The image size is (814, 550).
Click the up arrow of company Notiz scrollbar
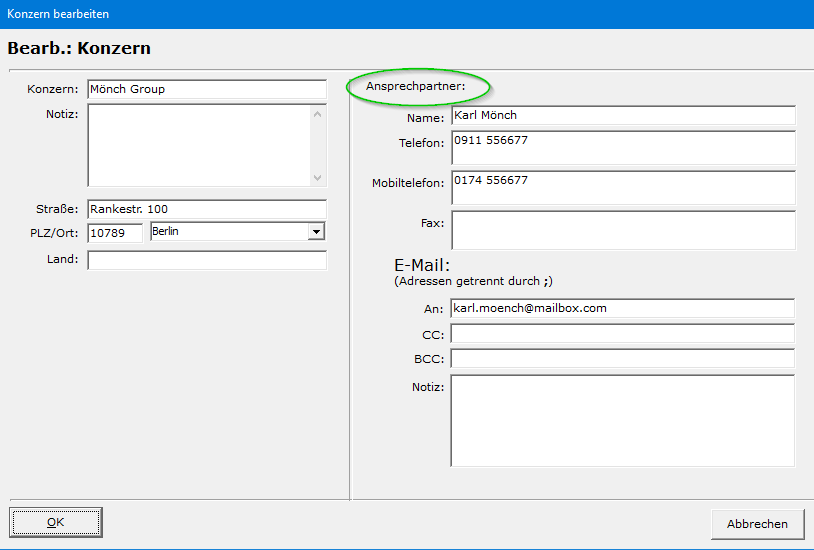318,114
